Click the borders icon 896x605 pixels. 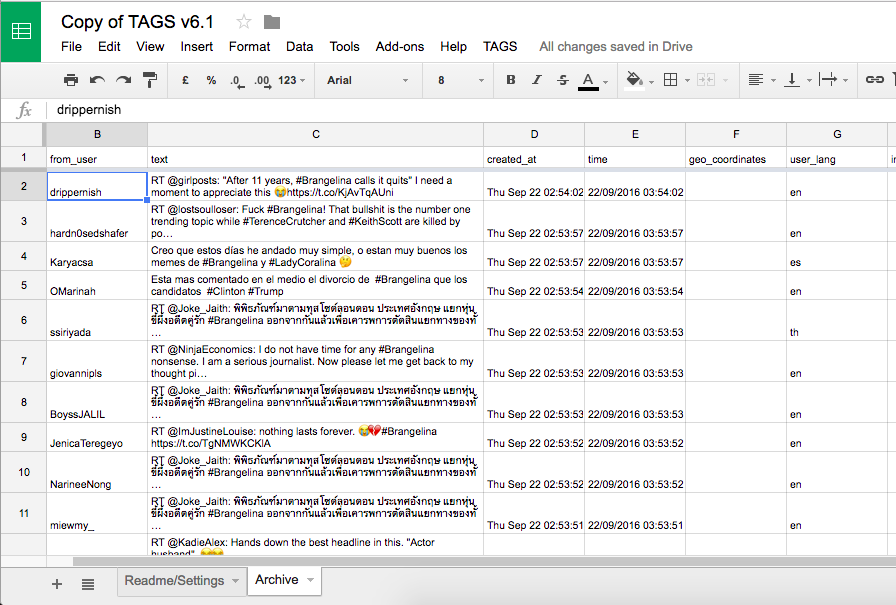[x=671, y=80]
